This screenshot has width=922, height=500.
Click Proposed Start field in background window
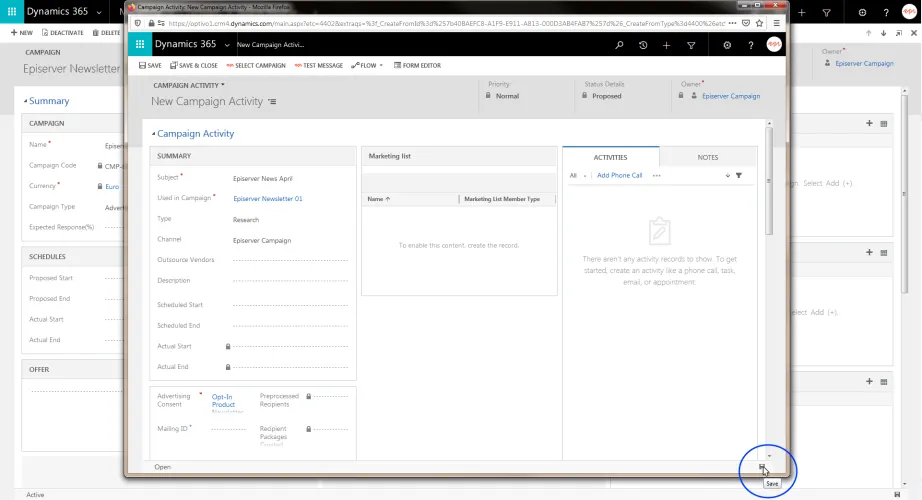pyautogui.click(x=114, y=278)
